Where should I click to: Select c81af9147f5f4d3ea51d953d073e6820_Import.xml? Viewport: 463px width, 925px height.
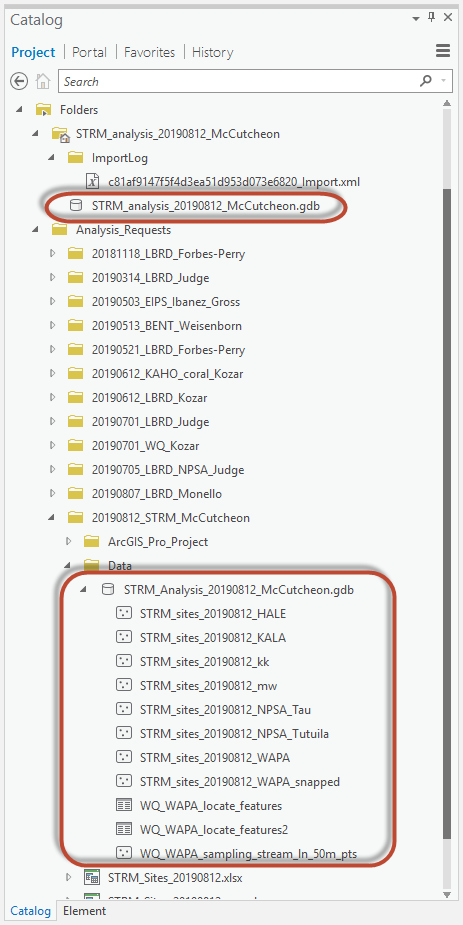(234, 182)
